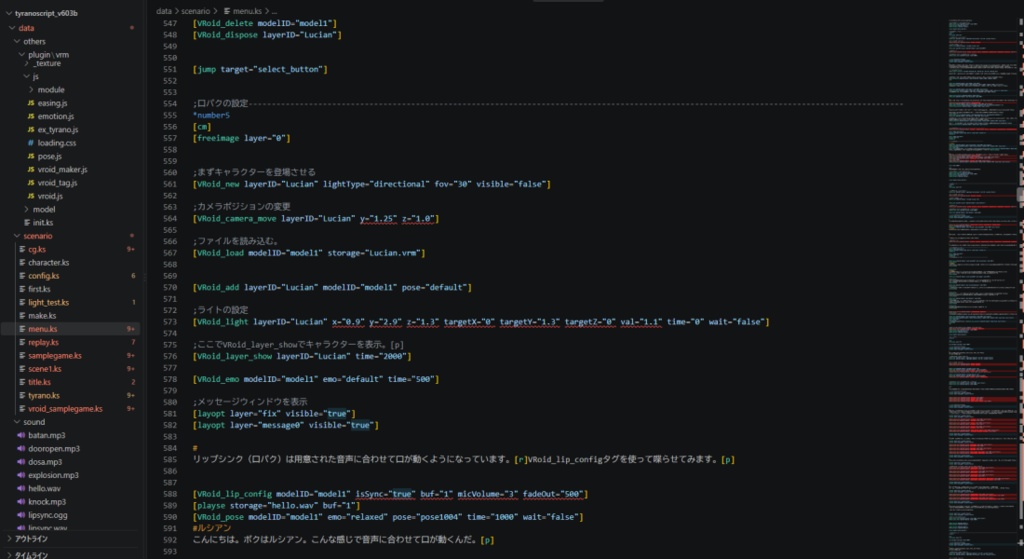Click the editor vertical scrollbar
This screenshot has width=1024, height=559.
1020,195
